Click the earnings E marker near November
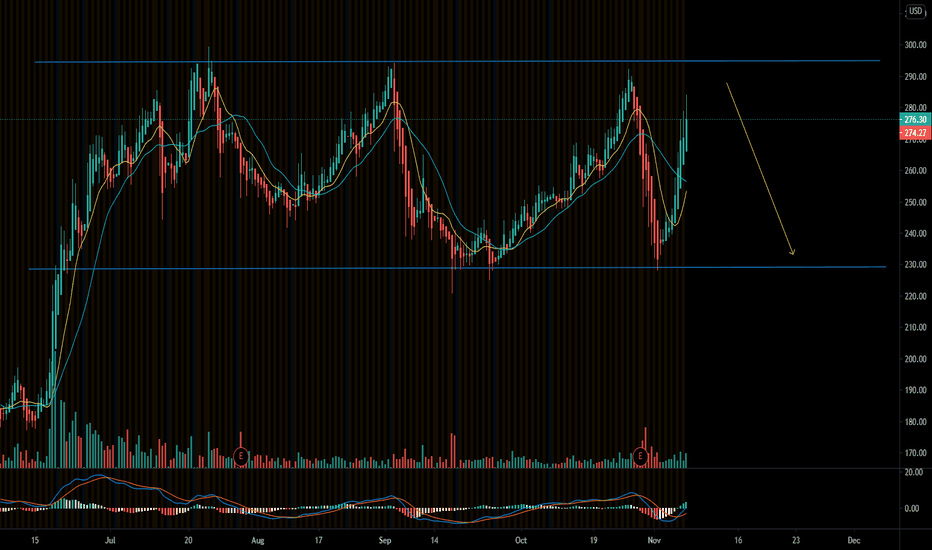932x550 pixels. (x=640, y=457)
